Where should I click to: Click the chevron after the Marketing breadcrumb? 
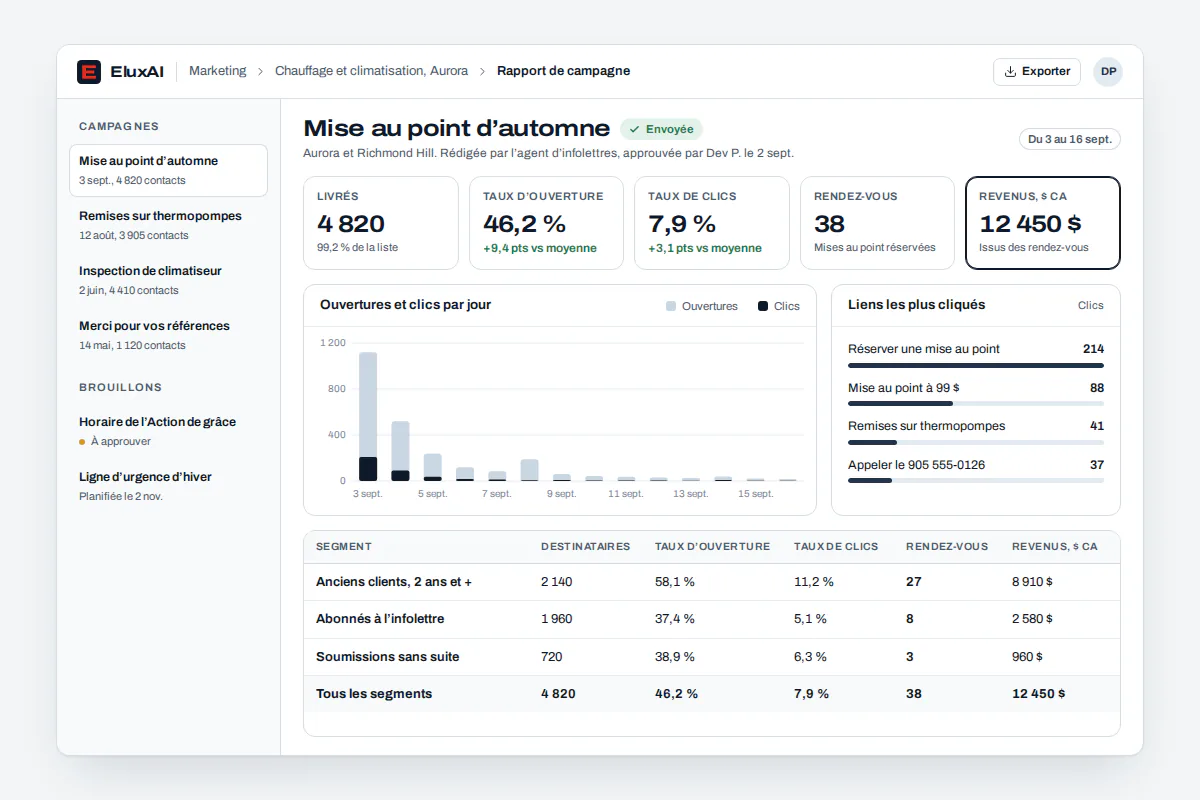coord(260,72)
